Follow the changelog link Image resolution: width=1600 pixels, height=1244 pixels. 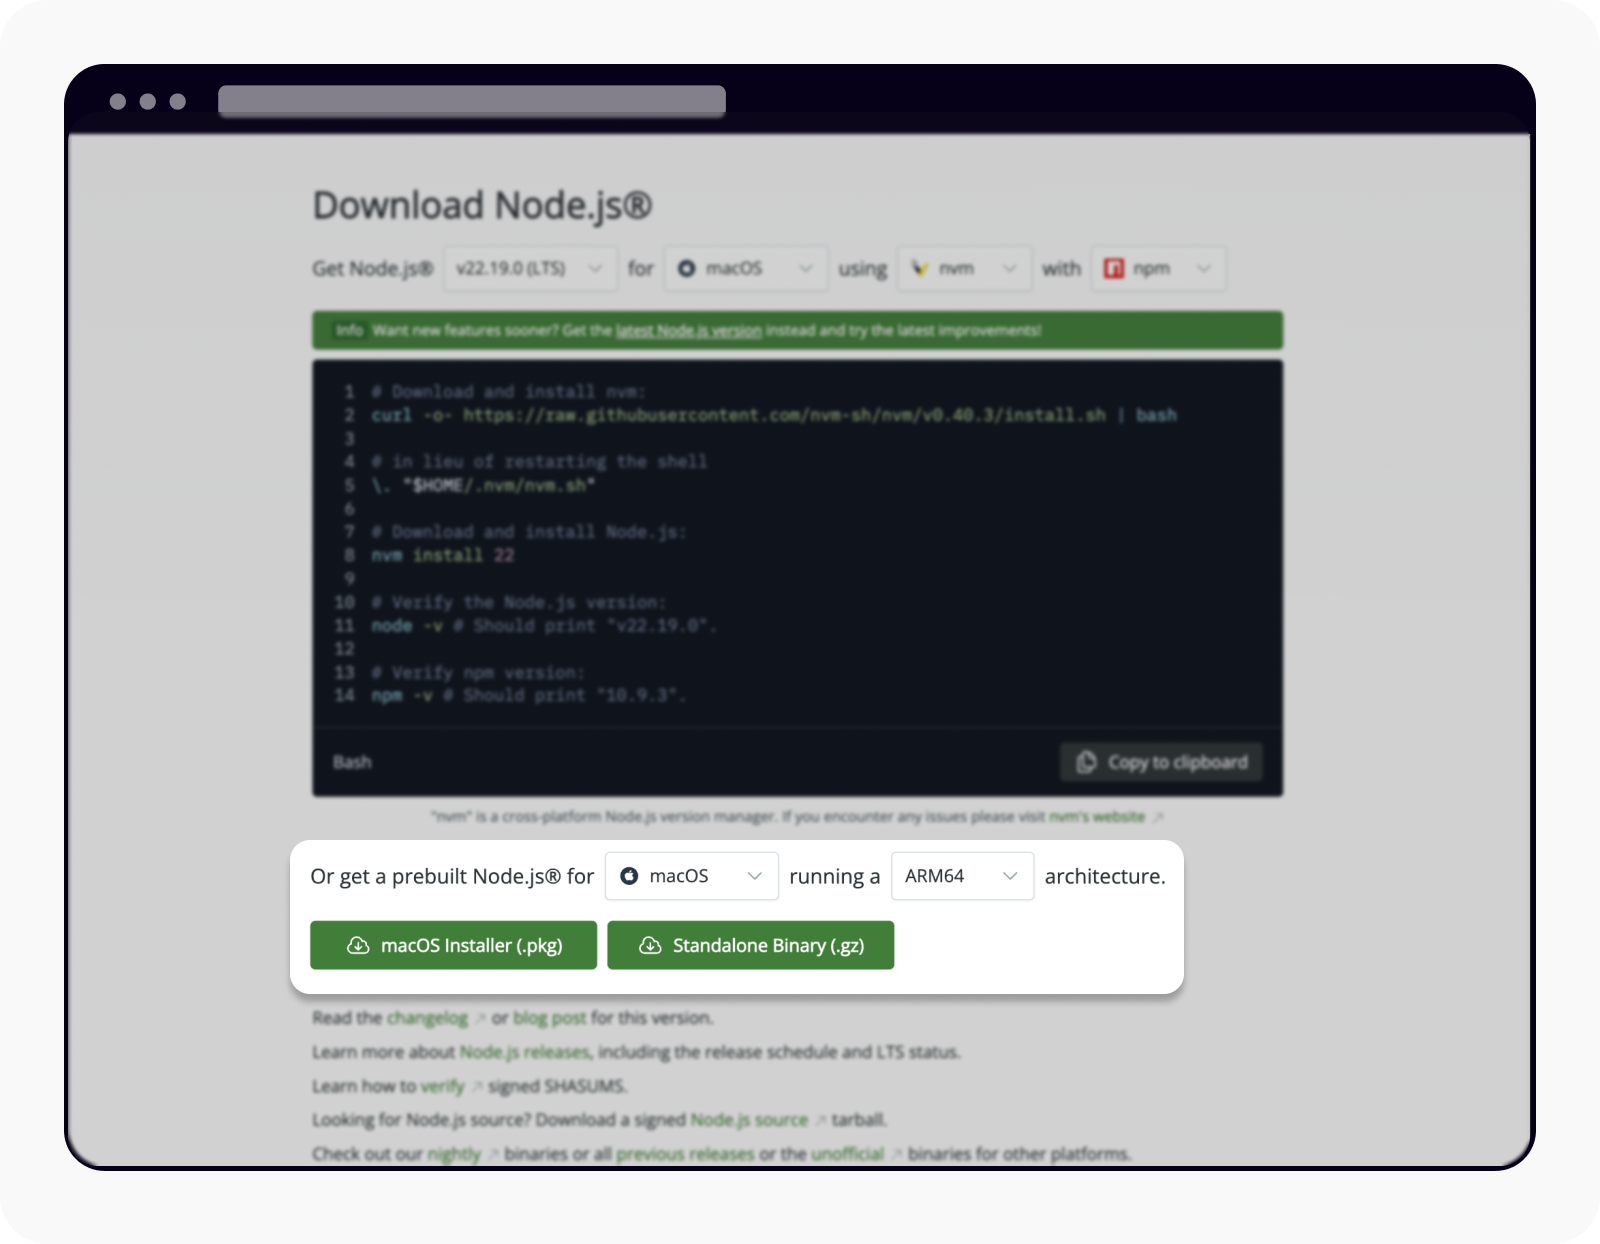[427, 1018]
